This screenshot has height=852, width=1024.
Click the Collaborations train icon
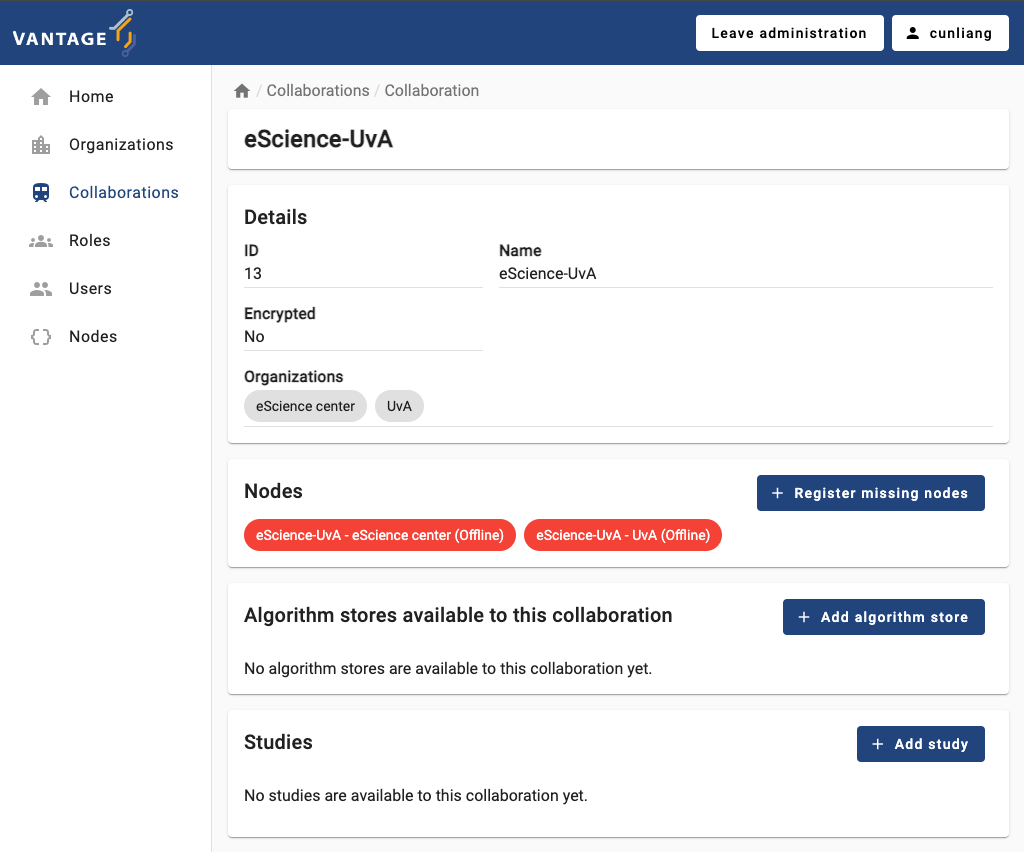click(41, 193)
